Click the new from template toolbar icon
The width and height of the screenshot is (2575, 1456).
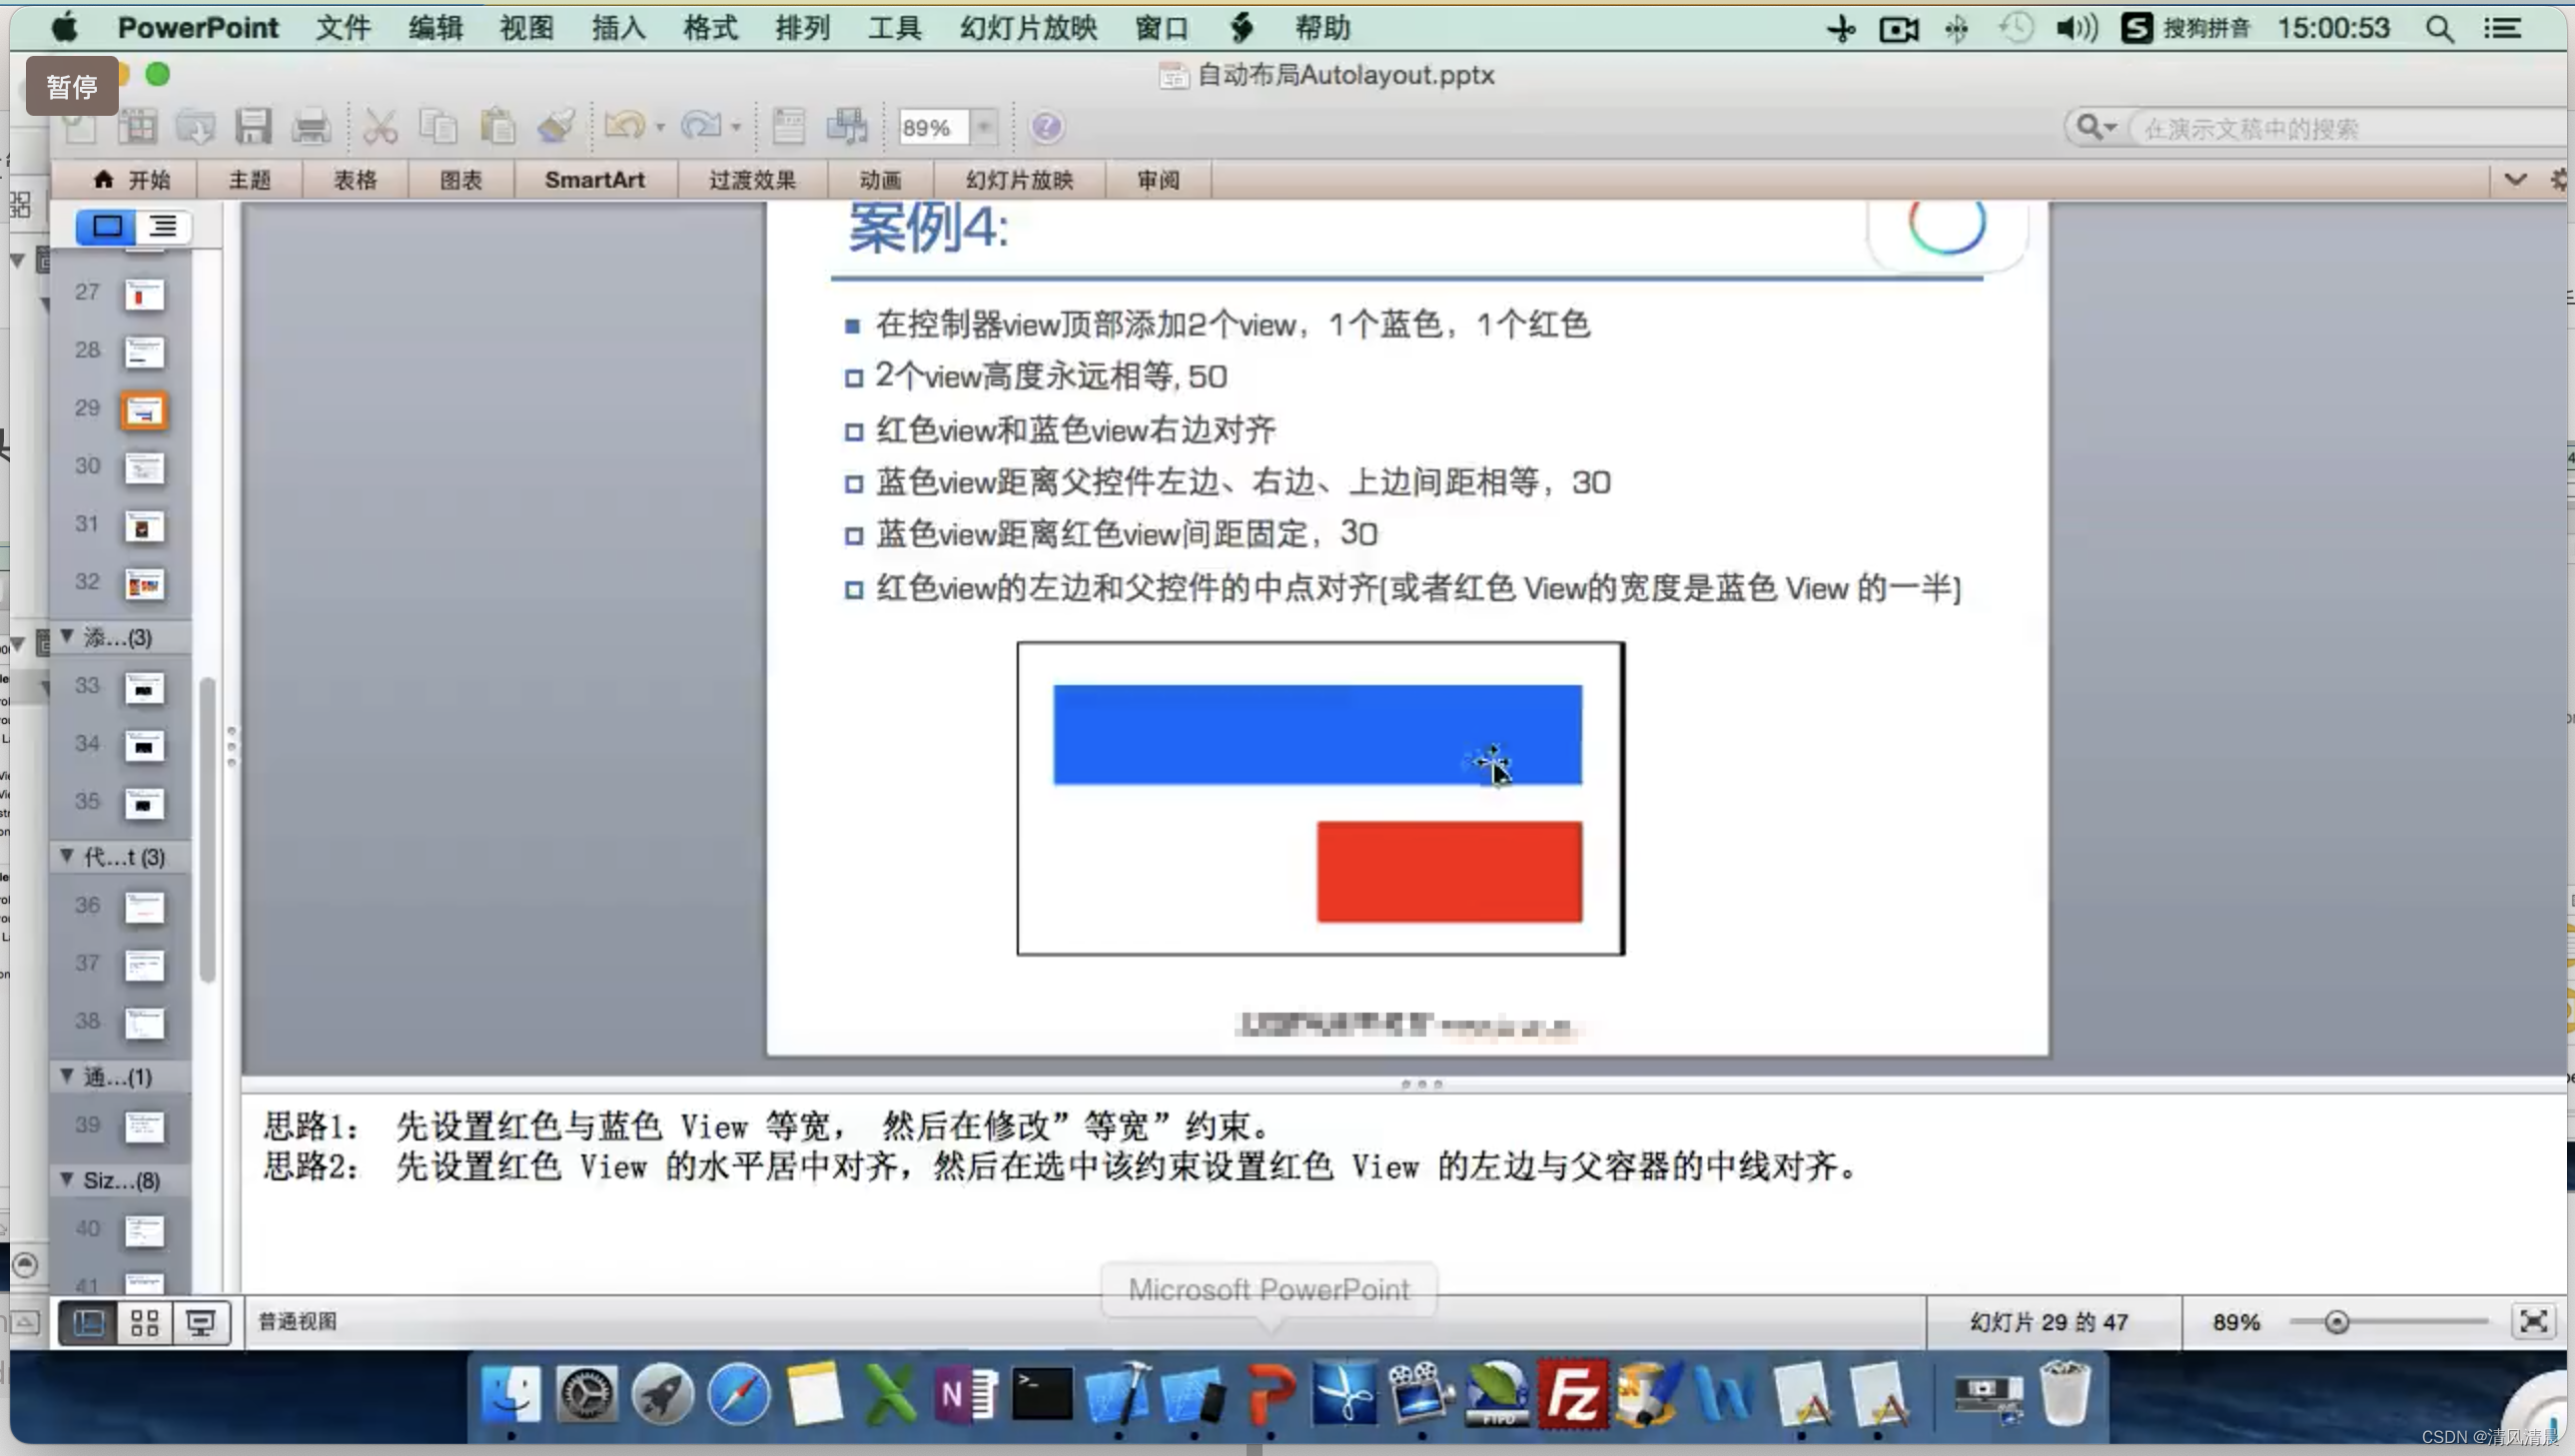(138, 127)
